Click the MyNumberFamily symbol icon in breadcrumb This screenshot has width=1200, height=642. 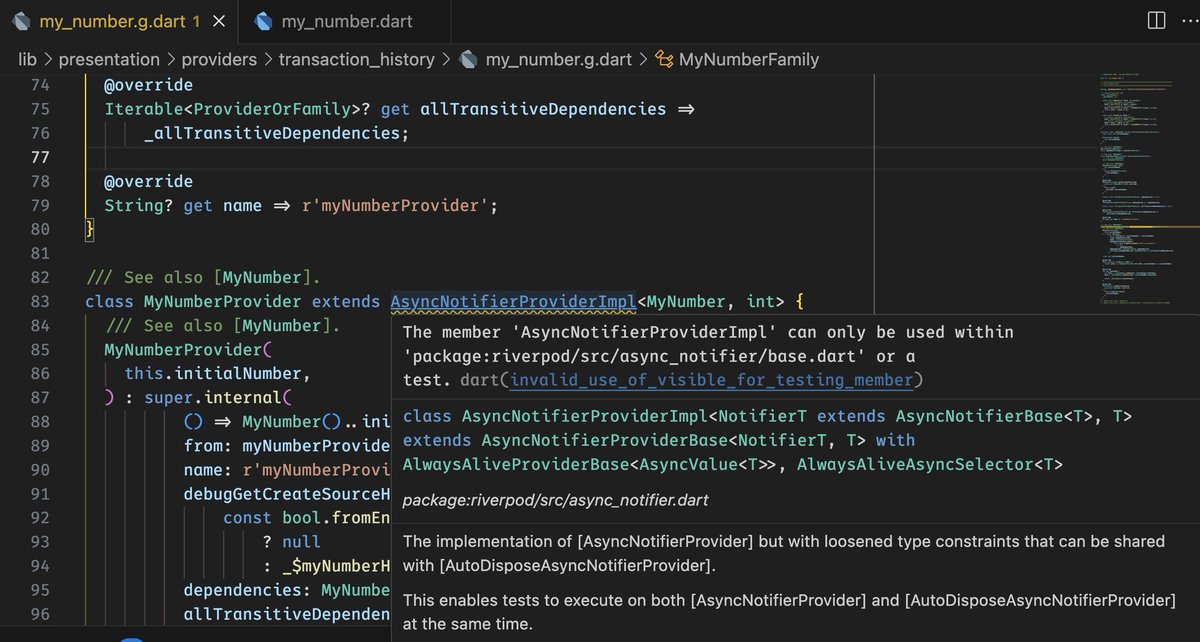663,59
